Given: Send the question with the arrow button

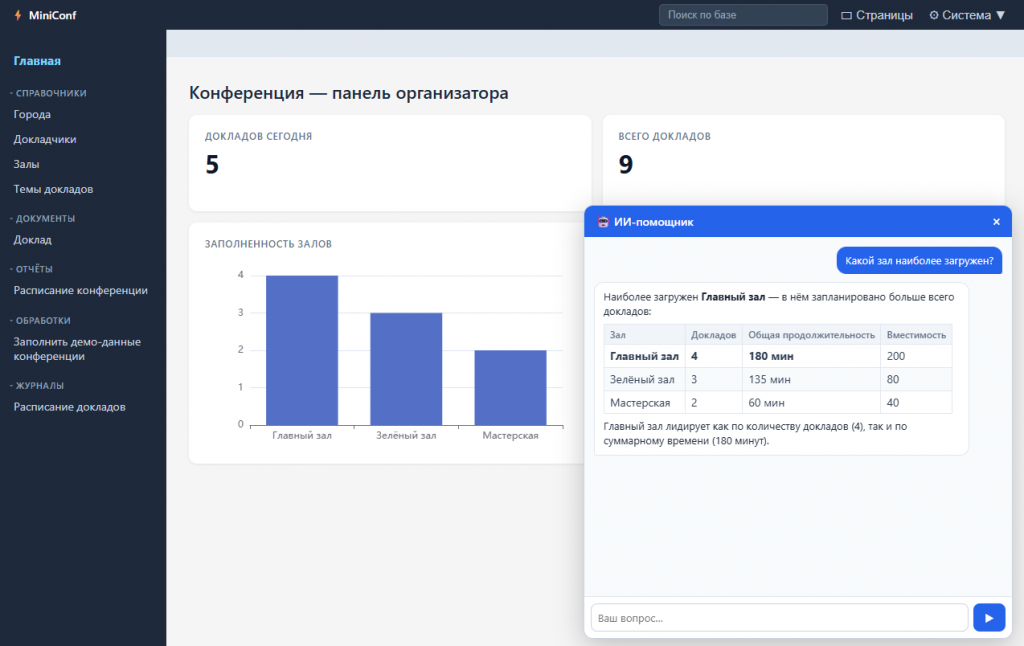Looking at the screenshot, I should click(x=989, y=618).
